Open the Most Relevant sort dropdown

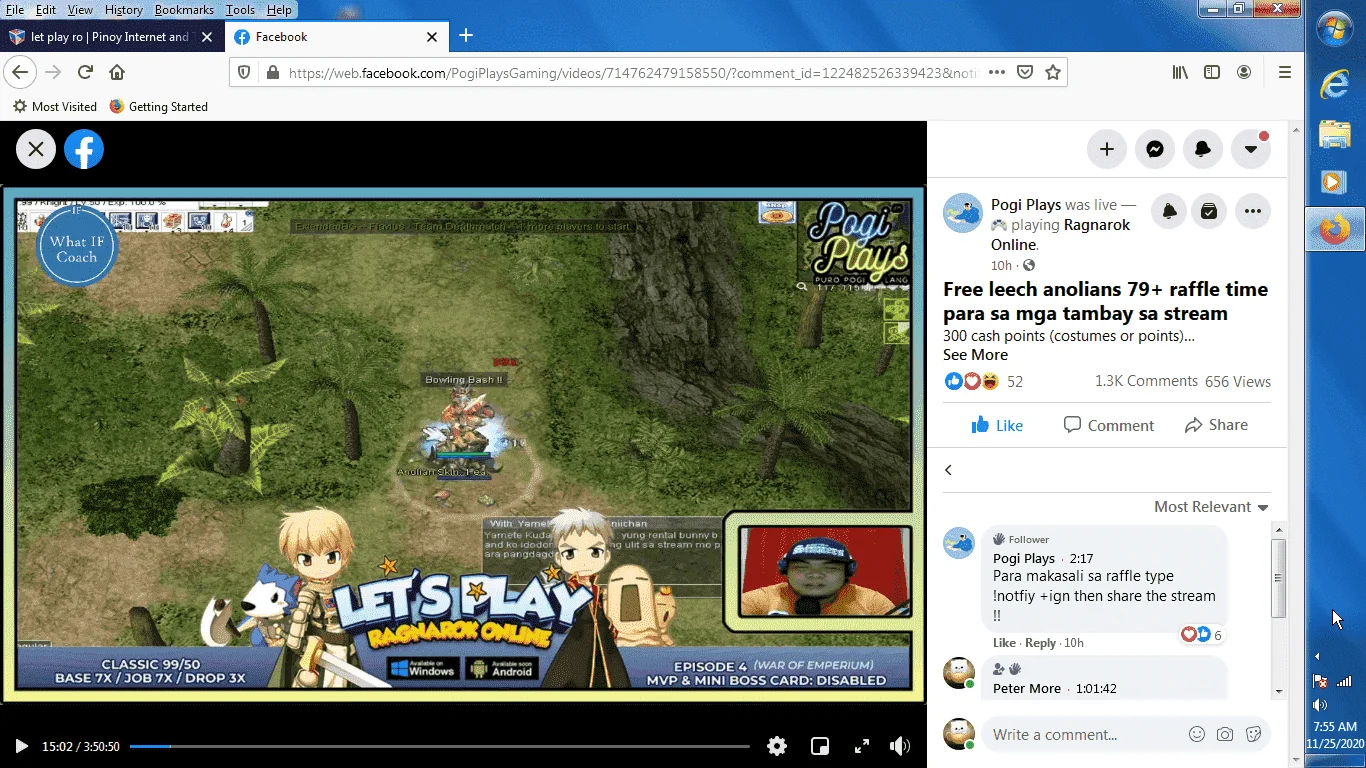[x=1211, y=507]
